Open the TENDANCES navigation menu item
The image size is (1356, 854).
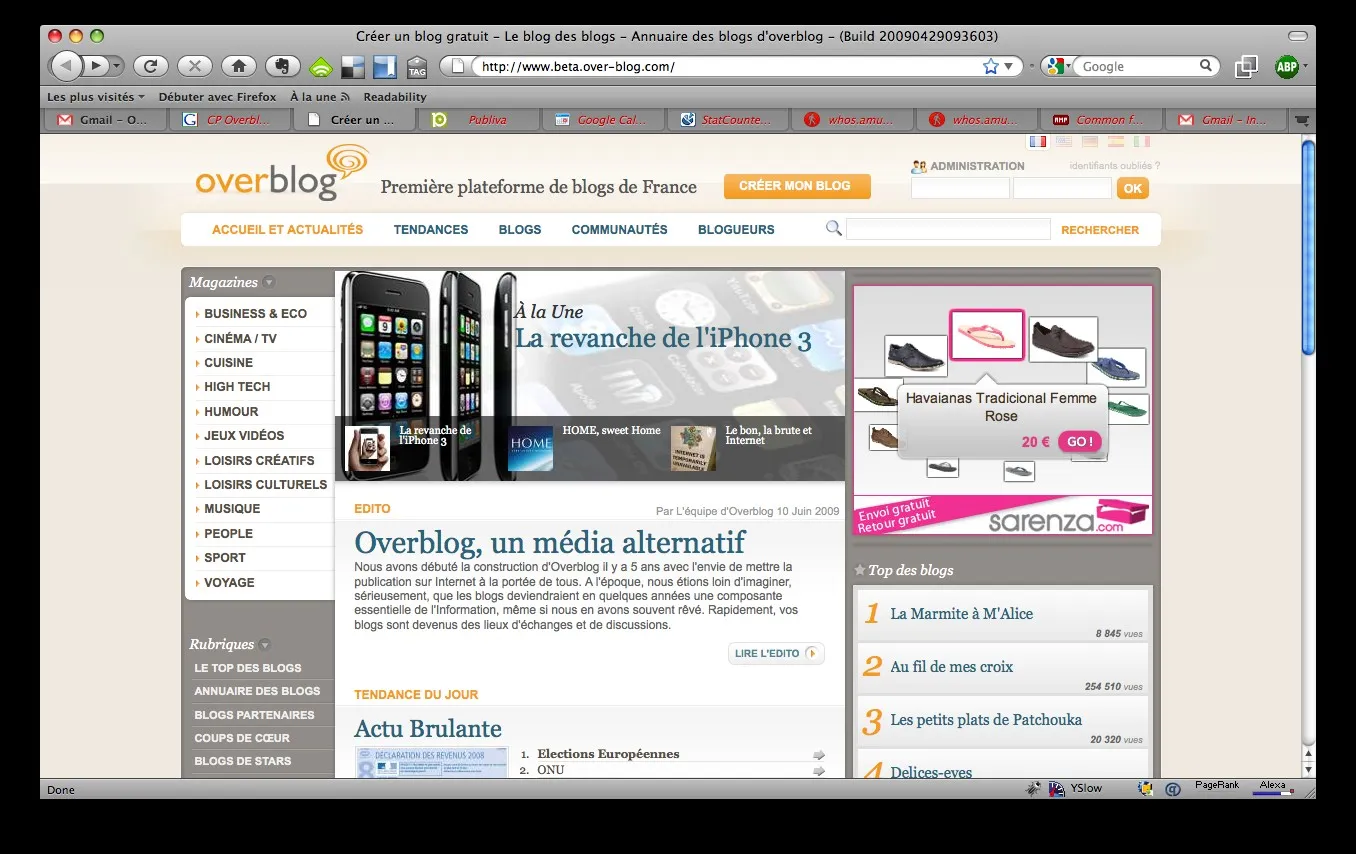click(431, 230)
